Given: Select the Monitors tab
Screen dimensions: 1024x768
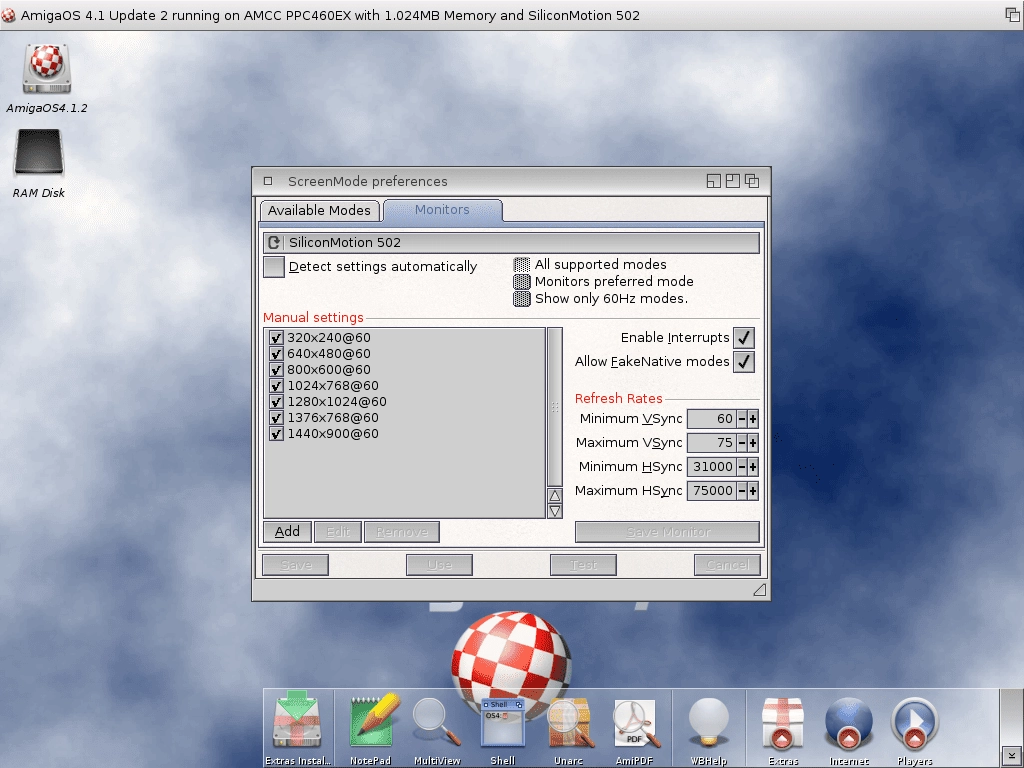Looking at the screenshot, I should (x=443, y=210).
